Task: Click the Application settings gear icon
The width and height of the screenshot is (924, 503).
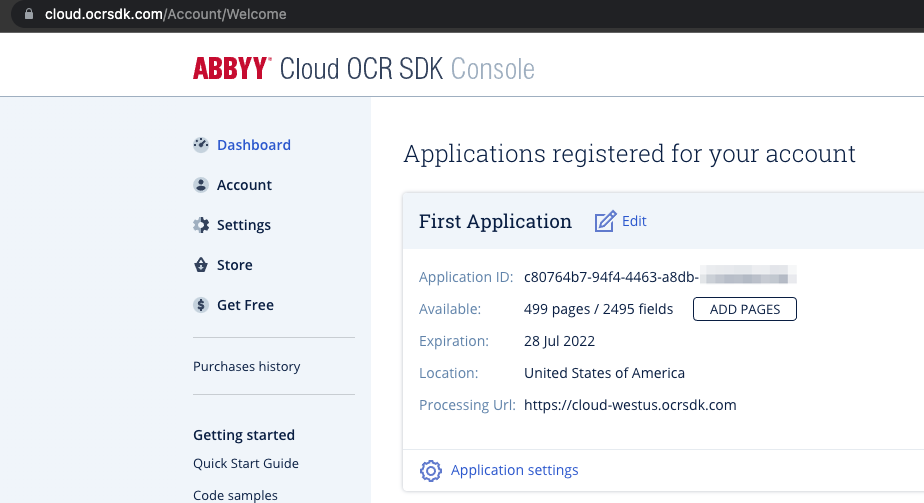Action: click(431, 470)
